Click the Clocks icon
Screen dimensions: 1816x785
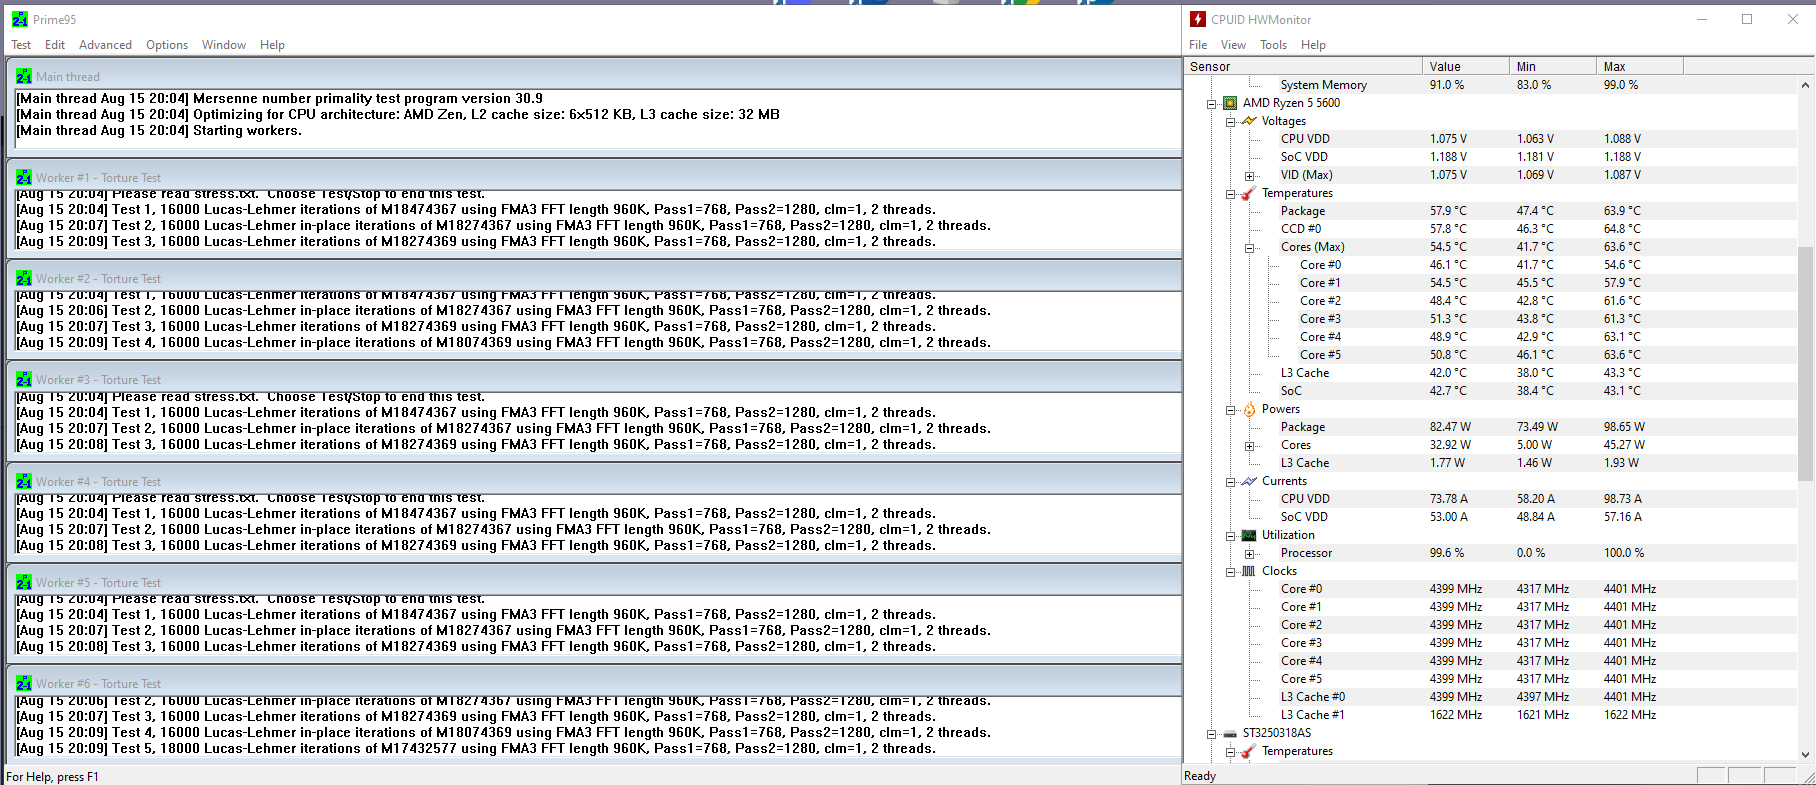(1249, 571)
